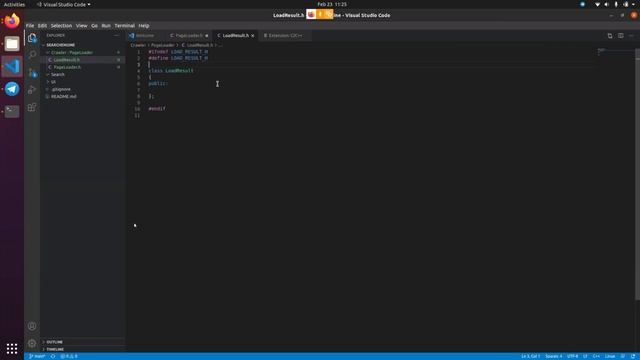Image resolution: width=640 pixels, height=360 pixels.
Task: Click the open changes icon in editor toolbar
Action: point(610,36)
